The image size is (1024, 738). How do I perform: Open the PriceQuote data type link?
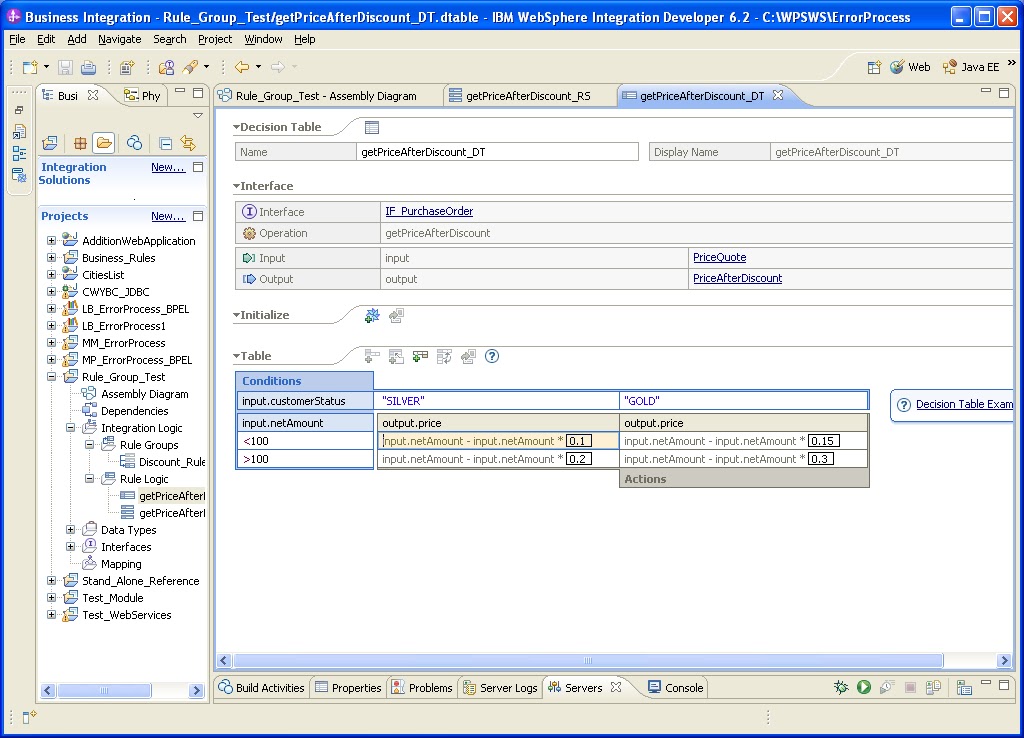point(720,257)
